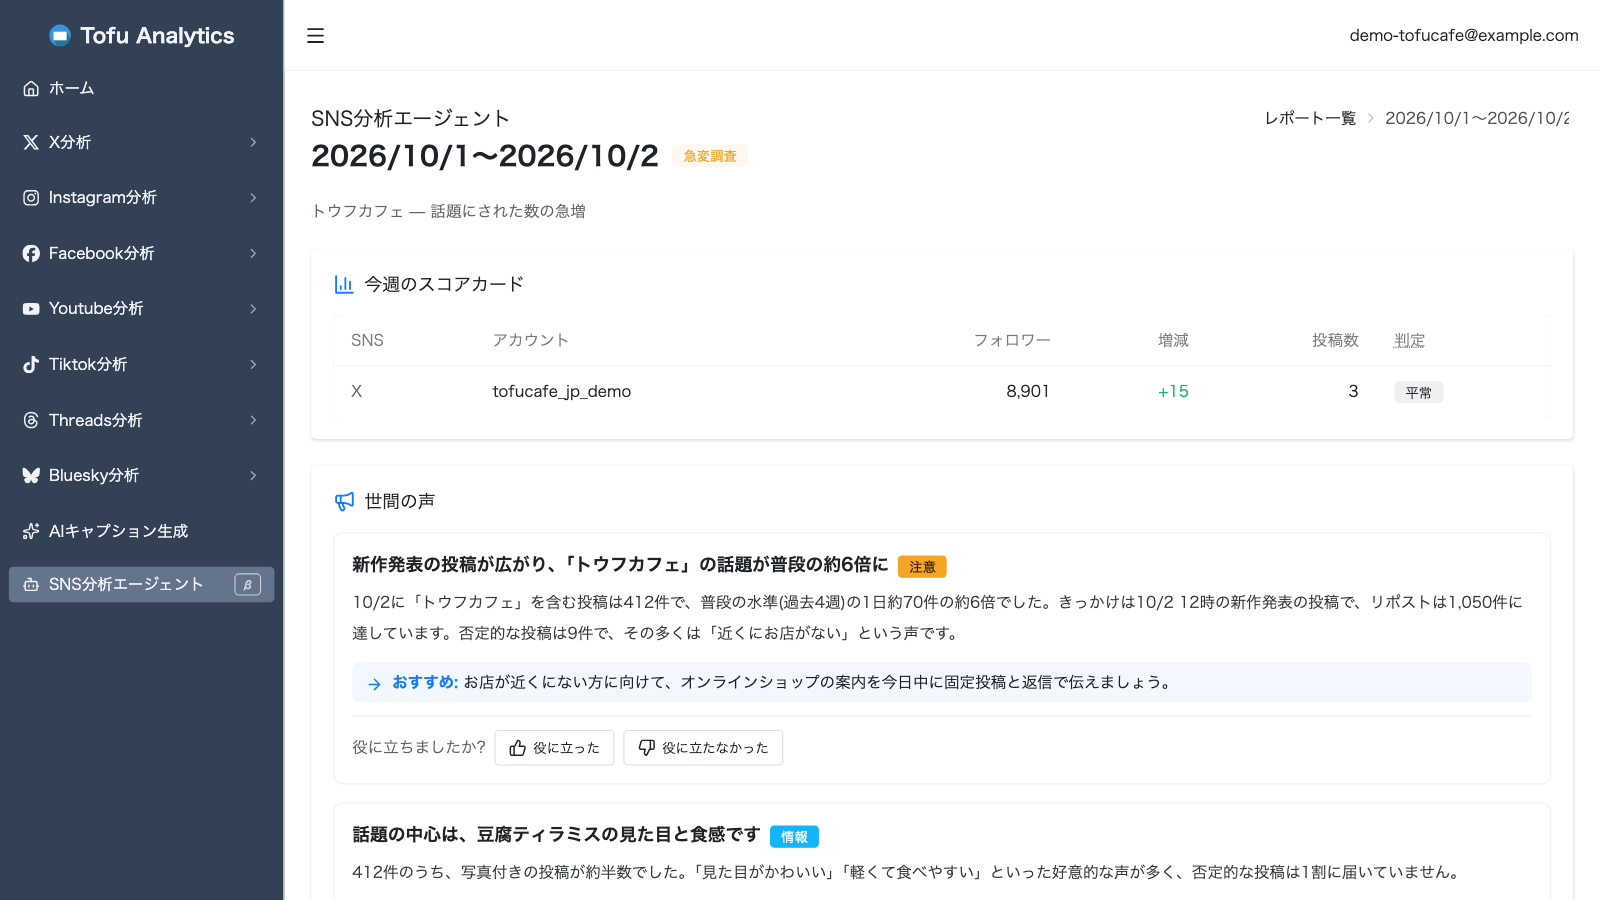Click the Facebook icon in sidebar
Screen dimensions: 1600x900
point(31,253)
